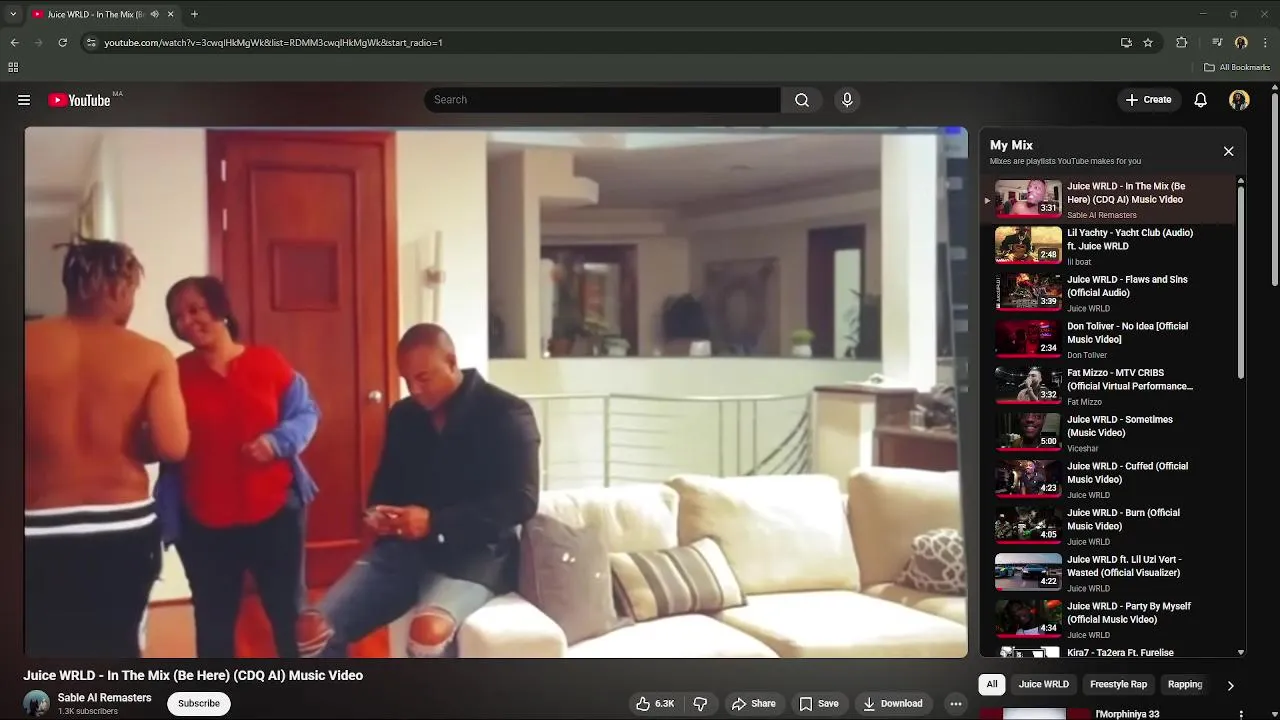Open YouTube notifications bell

pyautogui.click(x=1201, y=100)
